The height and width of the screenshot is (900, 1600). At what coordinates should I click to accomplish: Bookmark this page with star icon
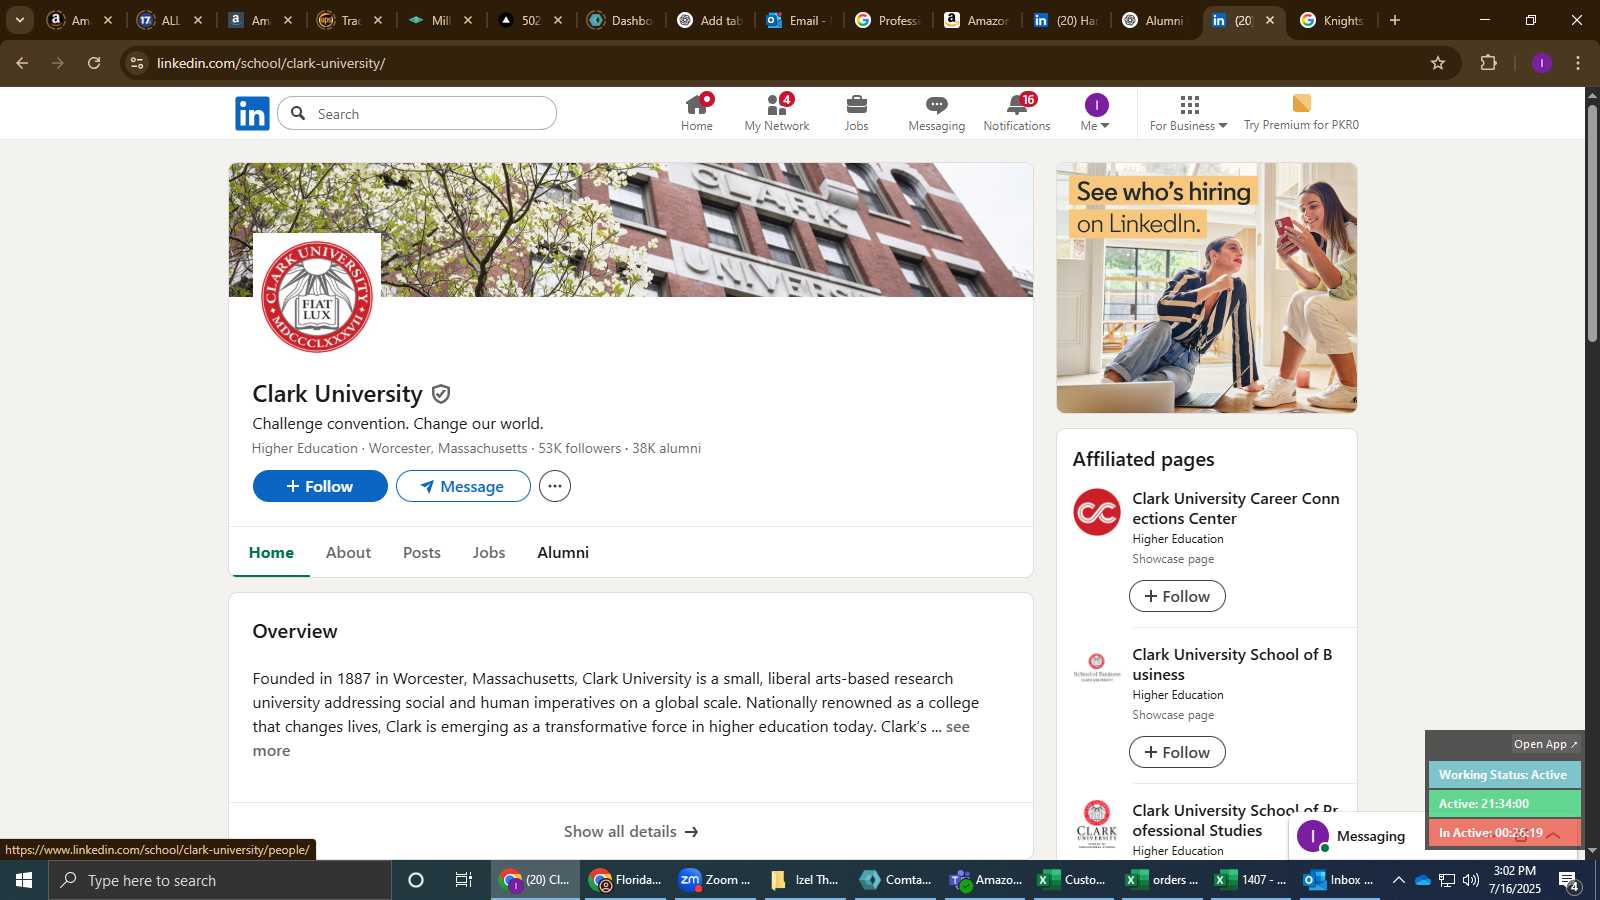[1438, 63]
